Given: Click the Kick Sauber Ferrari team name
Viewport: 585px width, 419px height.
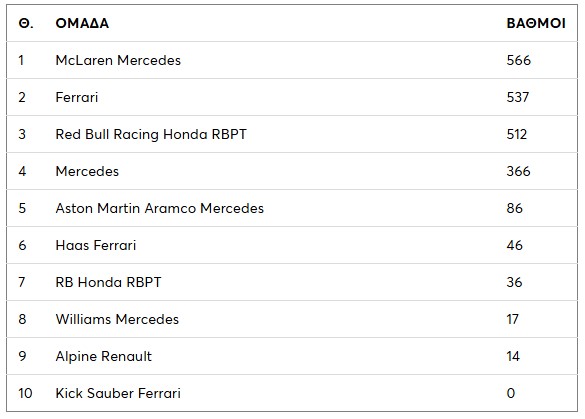Looking at the screenshot, I should point(118,393).
